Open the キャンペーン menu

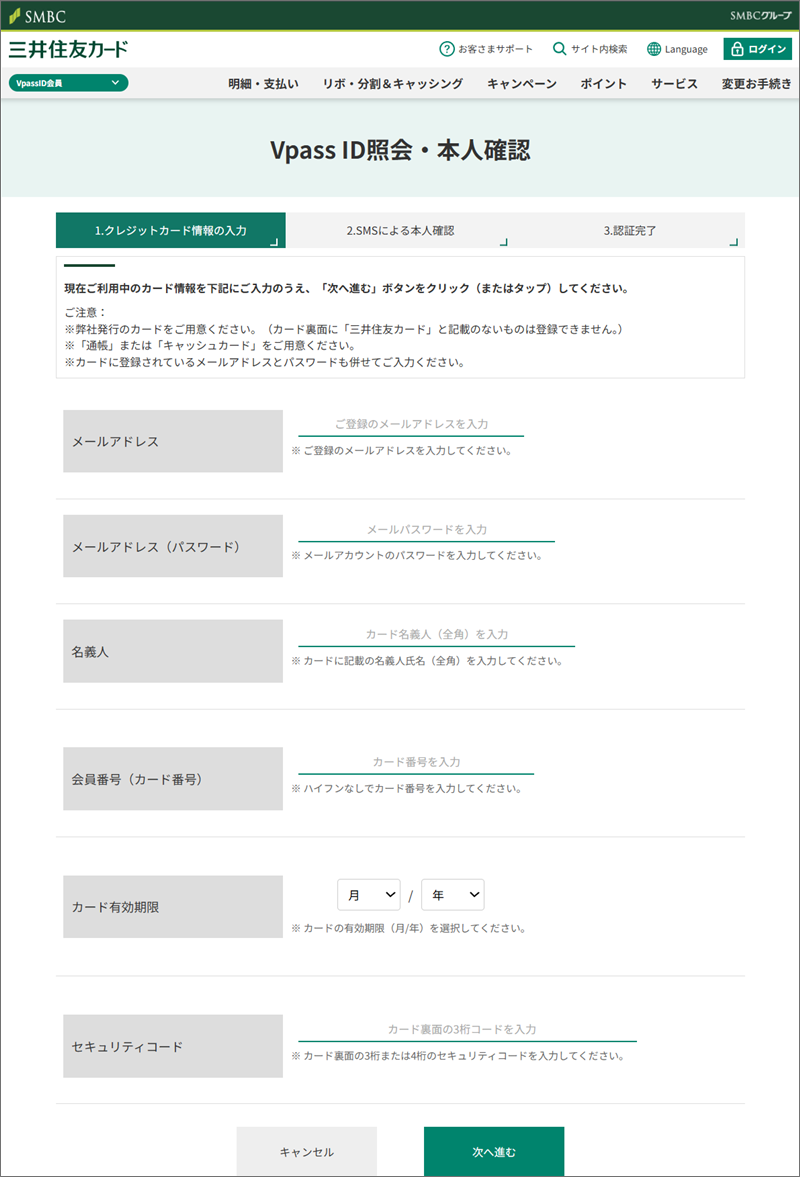click(522, 83)
